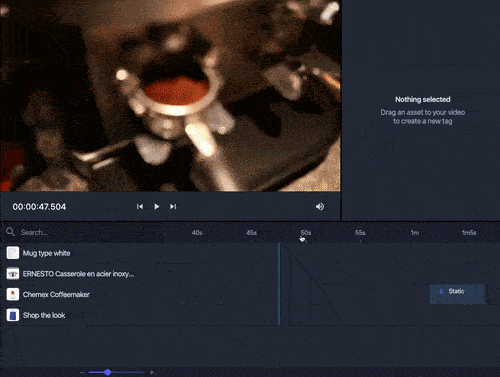The height and width of the screenshot is (377, 500).
Task: Jump to the 1m timeline mark
Action: point(415,233)
